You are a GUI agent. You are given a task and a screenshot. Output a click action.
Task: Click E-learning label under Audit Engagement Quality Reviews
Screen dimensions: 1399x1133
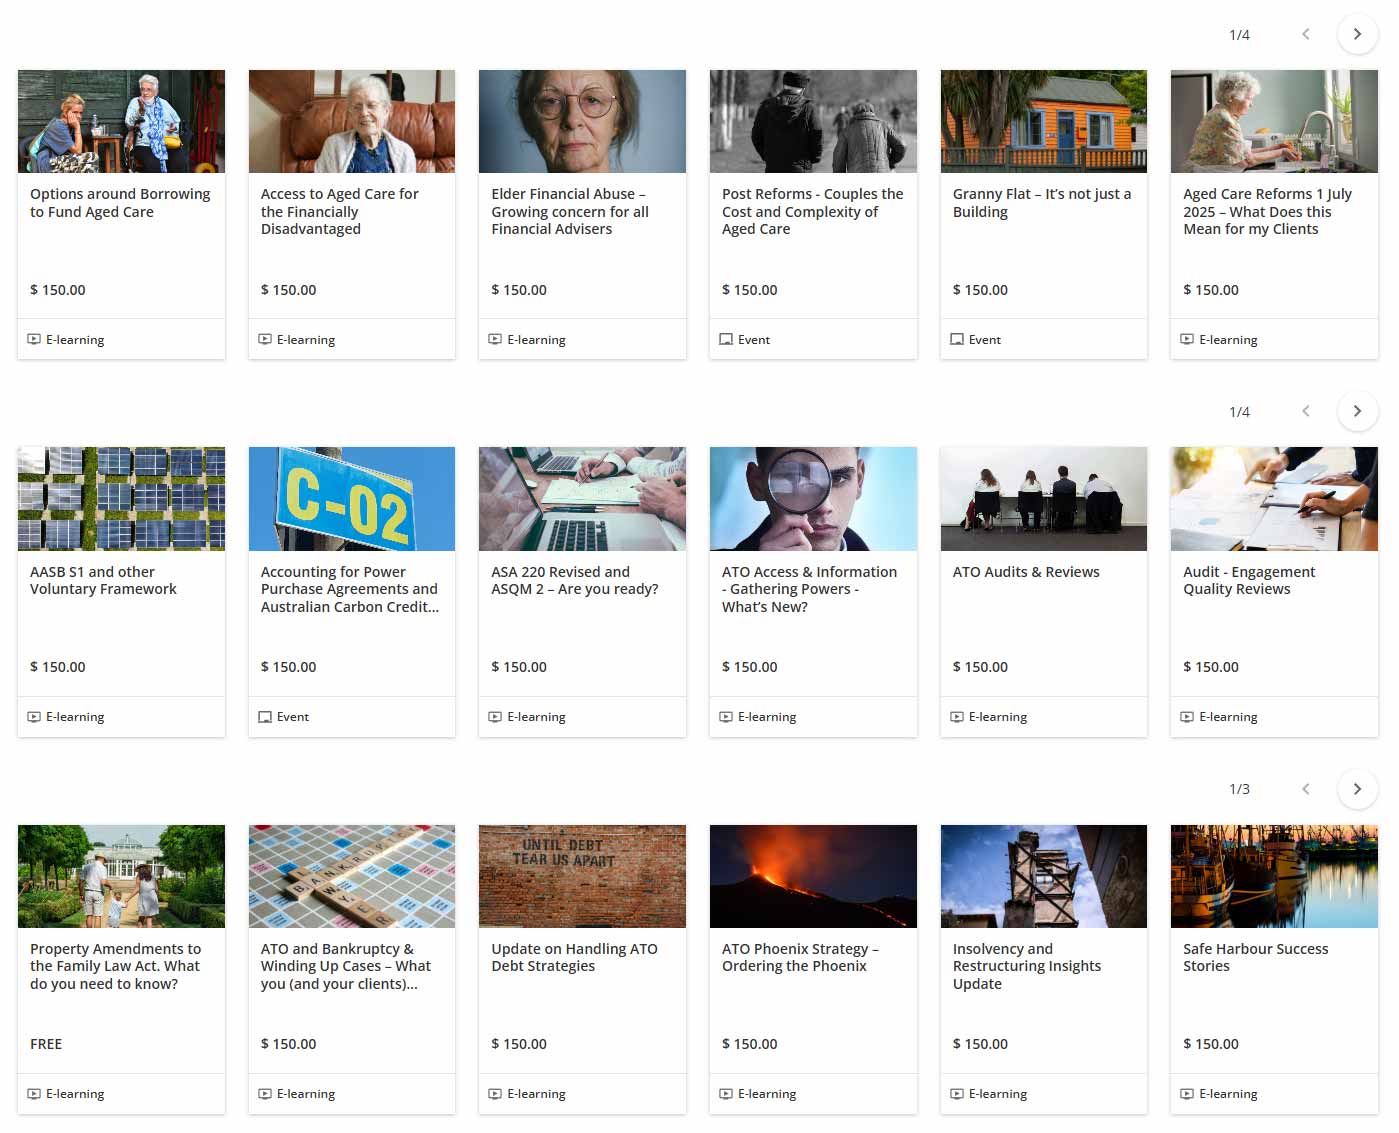[1228, 717]
